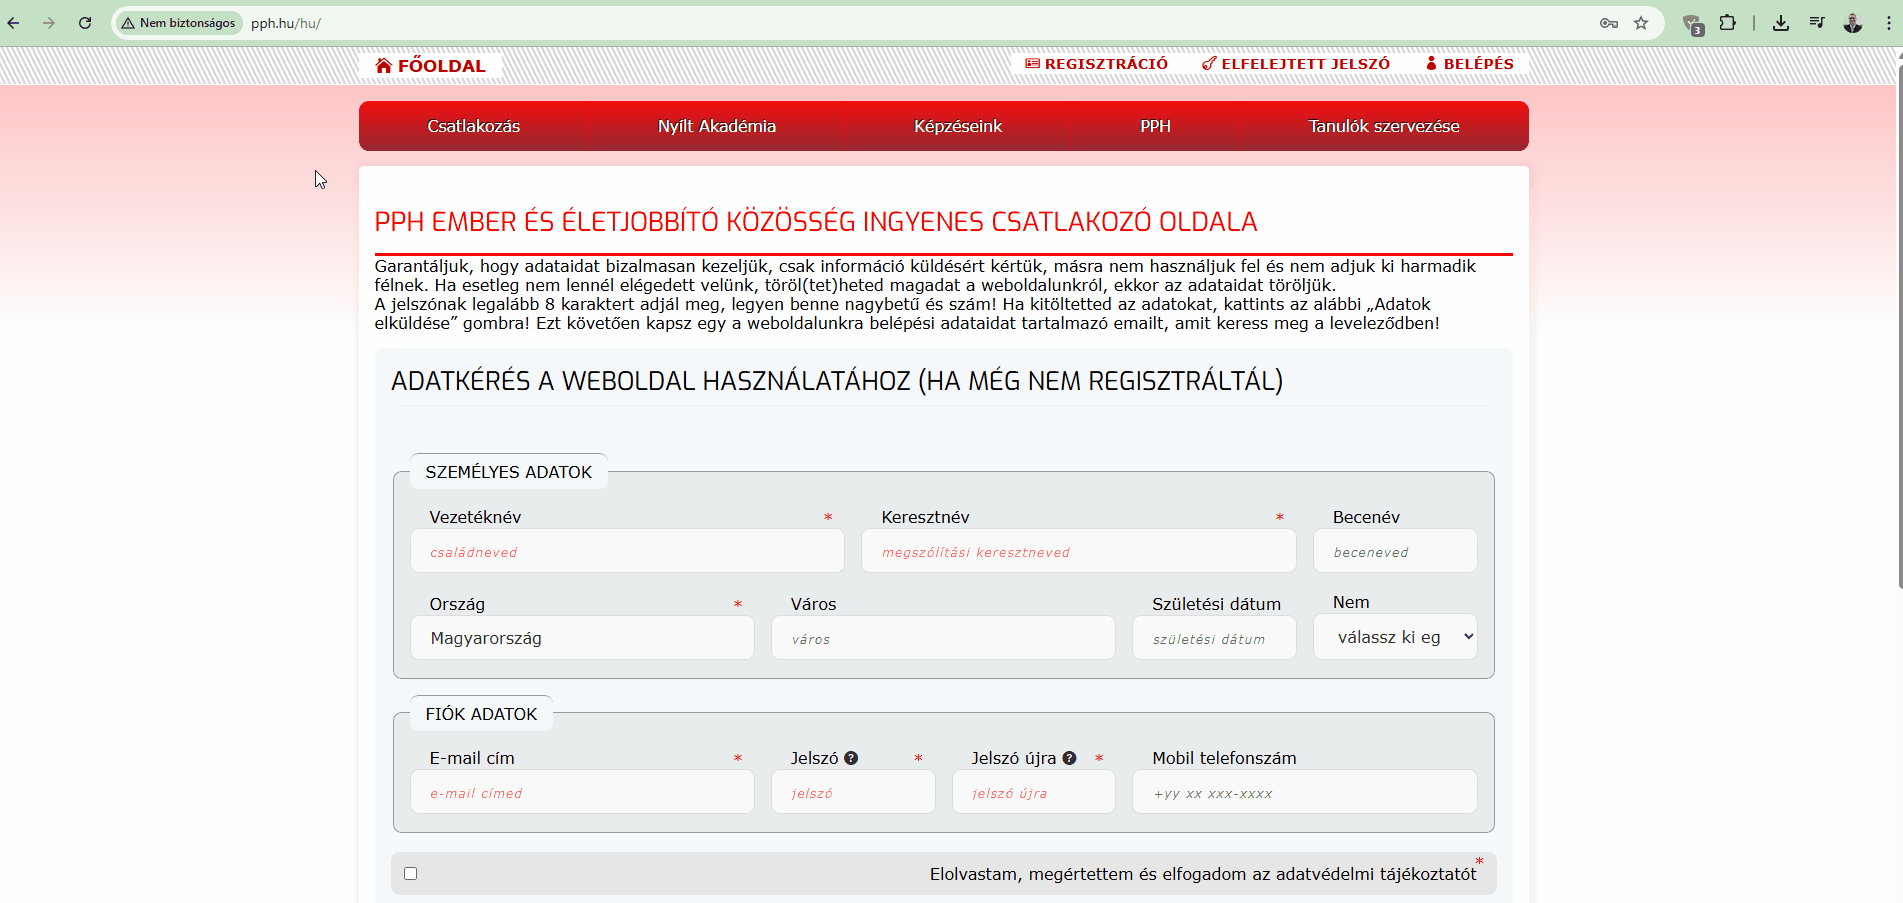The width and height of the screenshot is (1903, 903).
Task: Reload the page with the refresh icon
Action: (85, 23)
